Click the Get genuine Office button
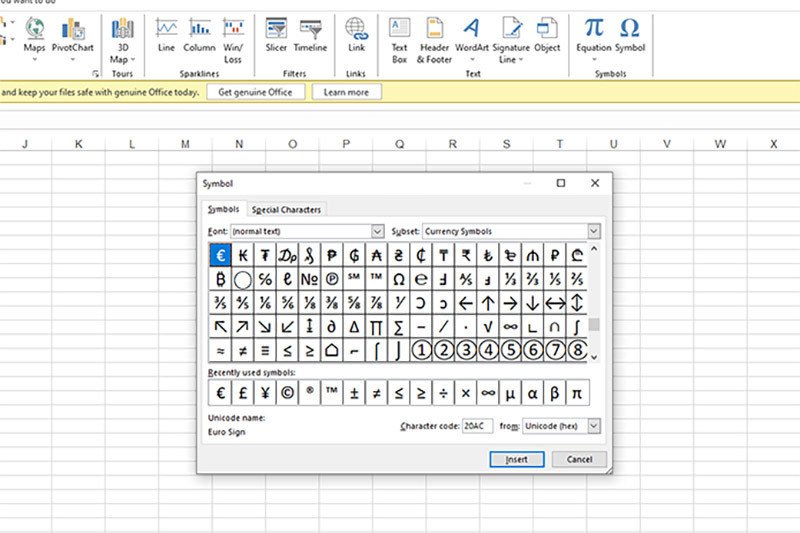This screenshot has width=800, height=533. [255, 92]
